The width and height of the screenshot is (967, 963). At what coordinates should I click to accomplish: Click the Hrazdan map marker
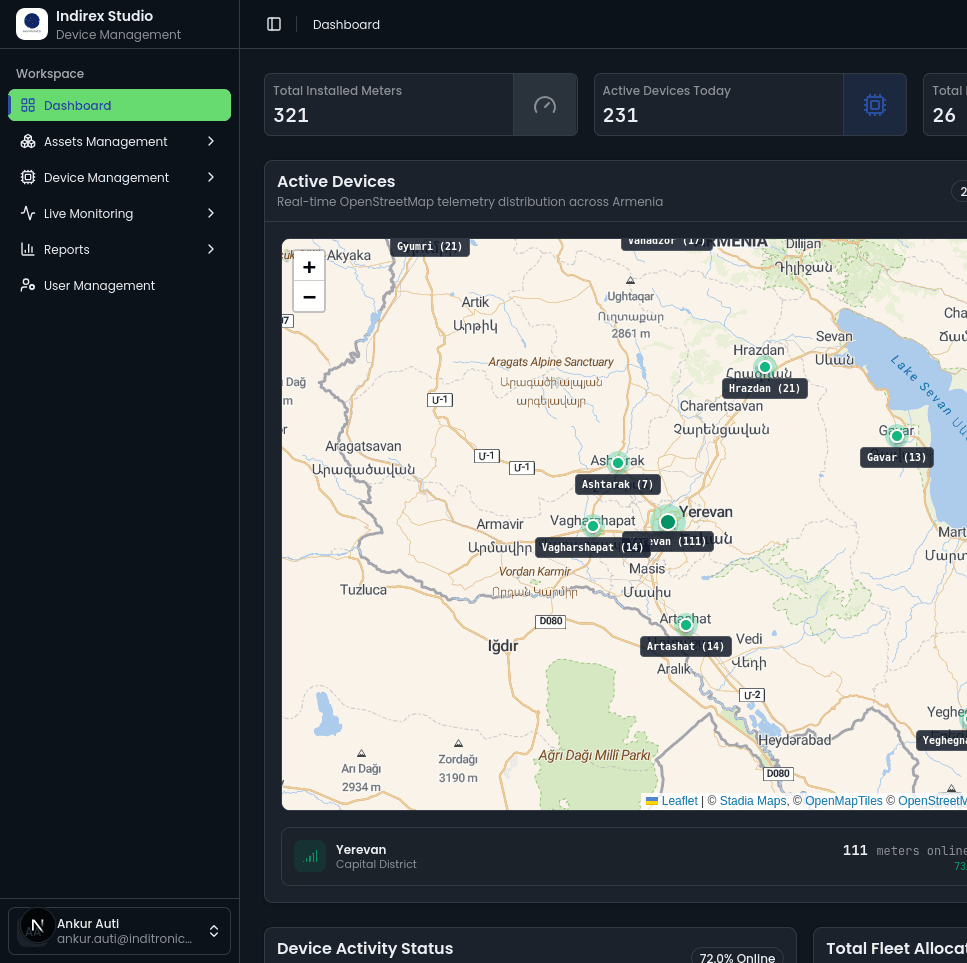(x=765, y=367)
